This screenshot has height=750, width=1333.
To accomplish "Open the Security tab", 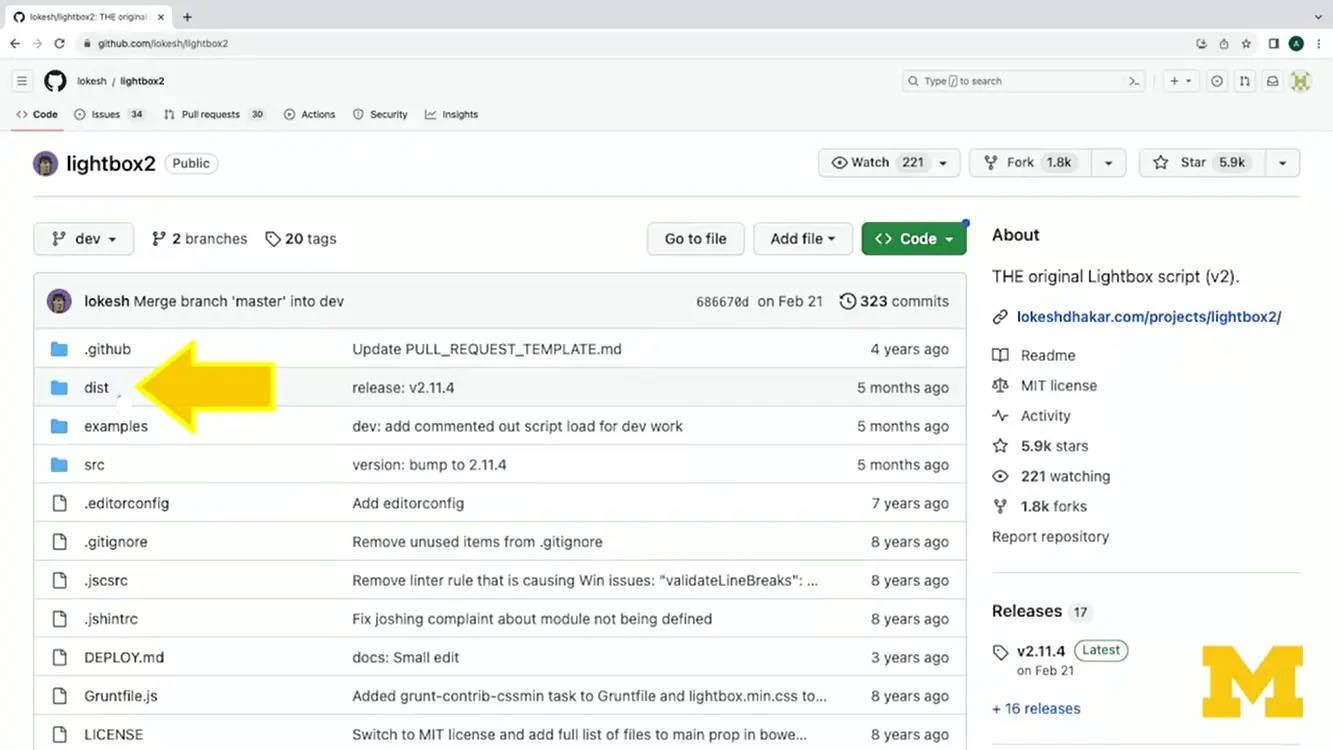I will point(380,114).
